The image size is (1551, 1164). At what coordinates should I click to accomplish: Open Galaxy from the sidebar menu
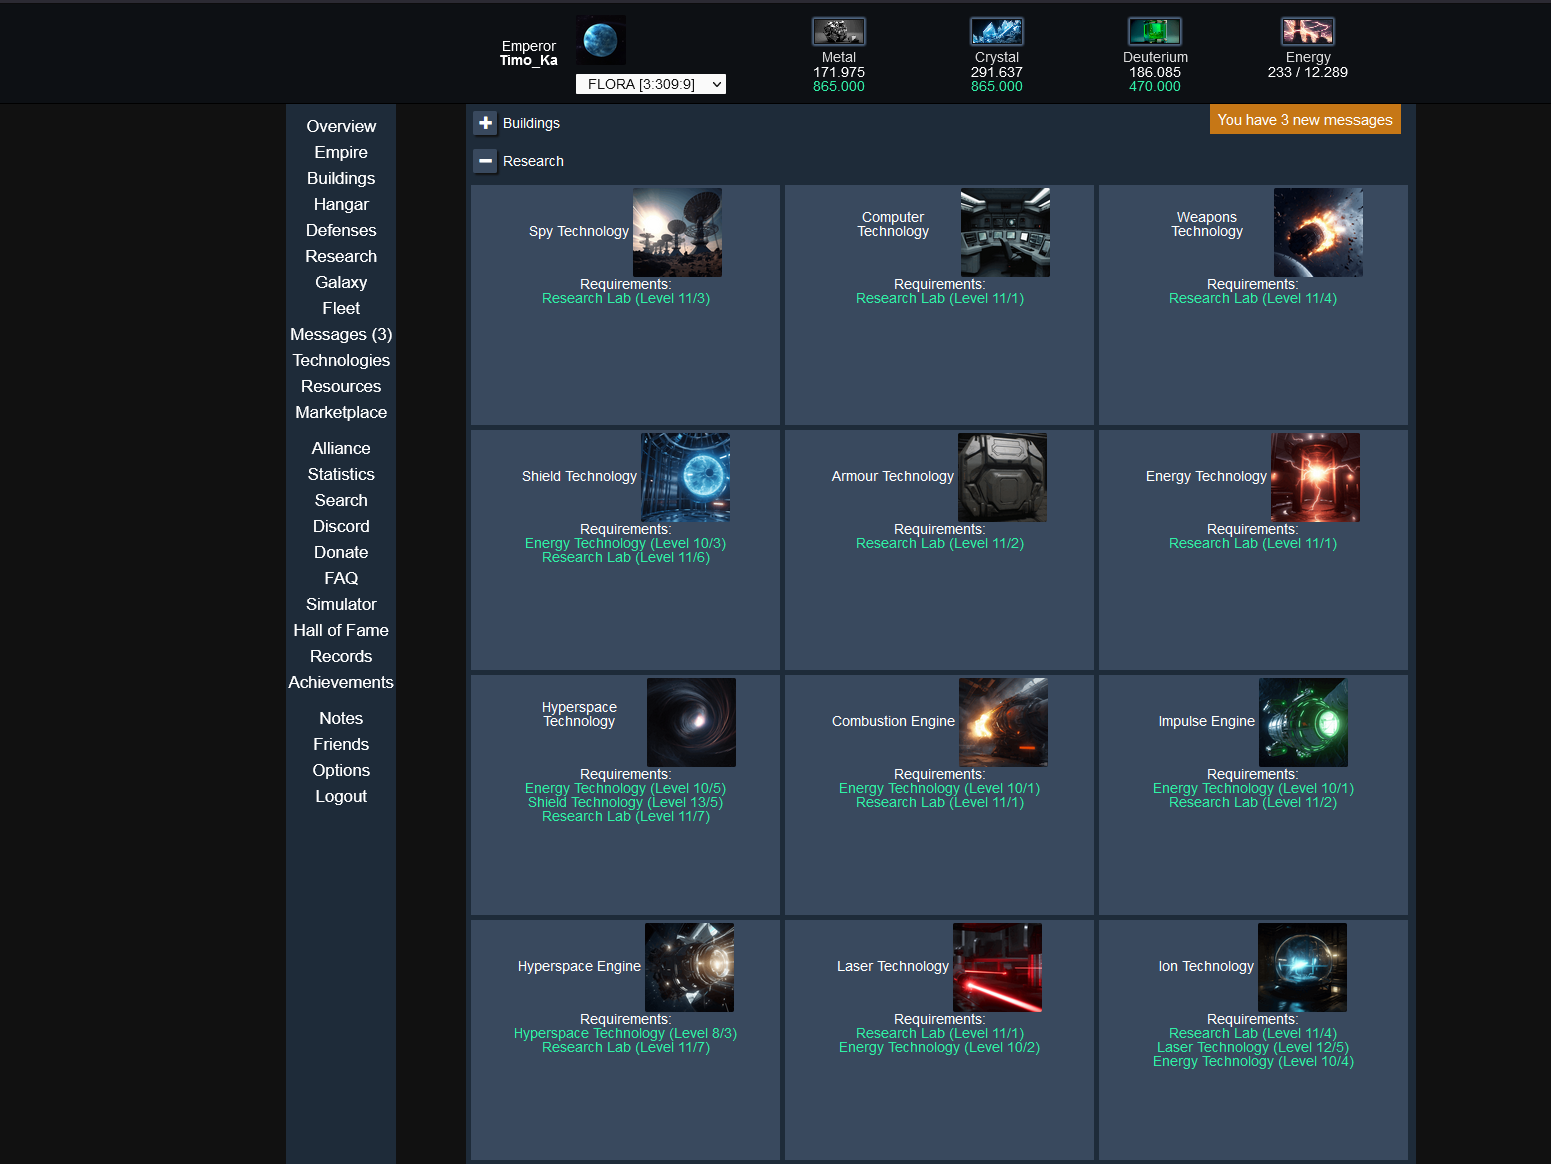341,282
